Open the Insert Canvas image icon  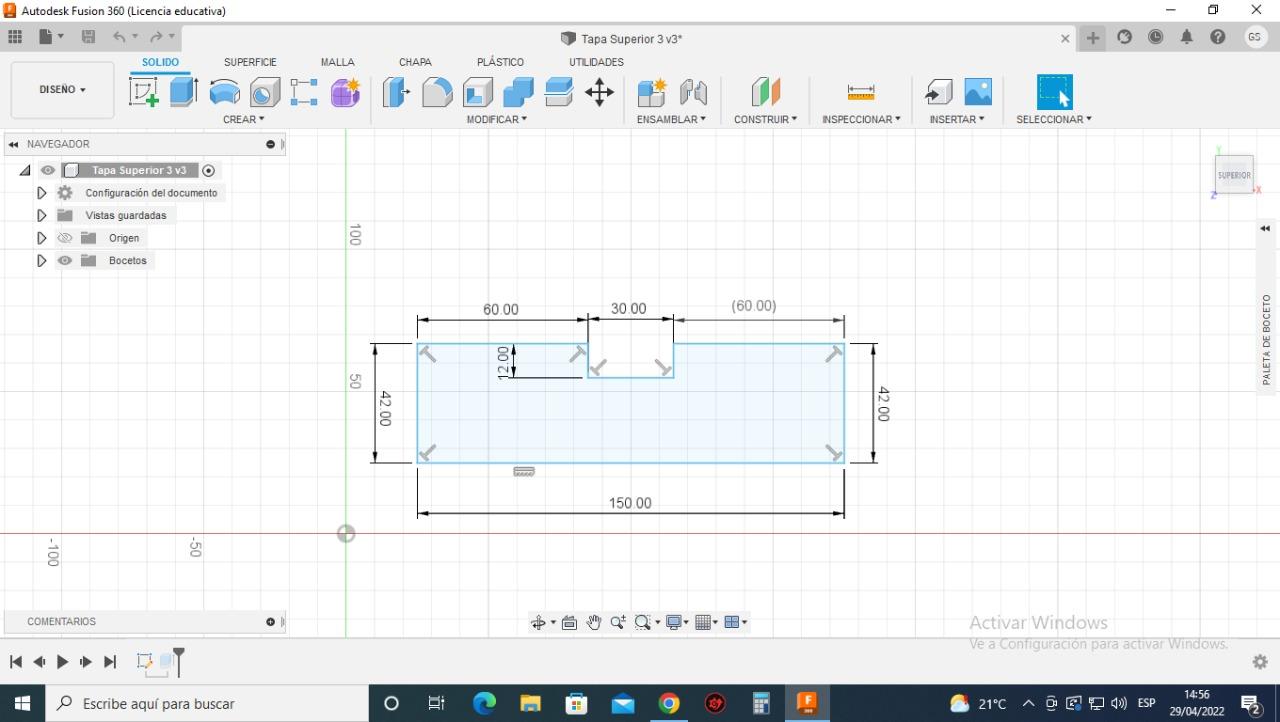(978, 92)
